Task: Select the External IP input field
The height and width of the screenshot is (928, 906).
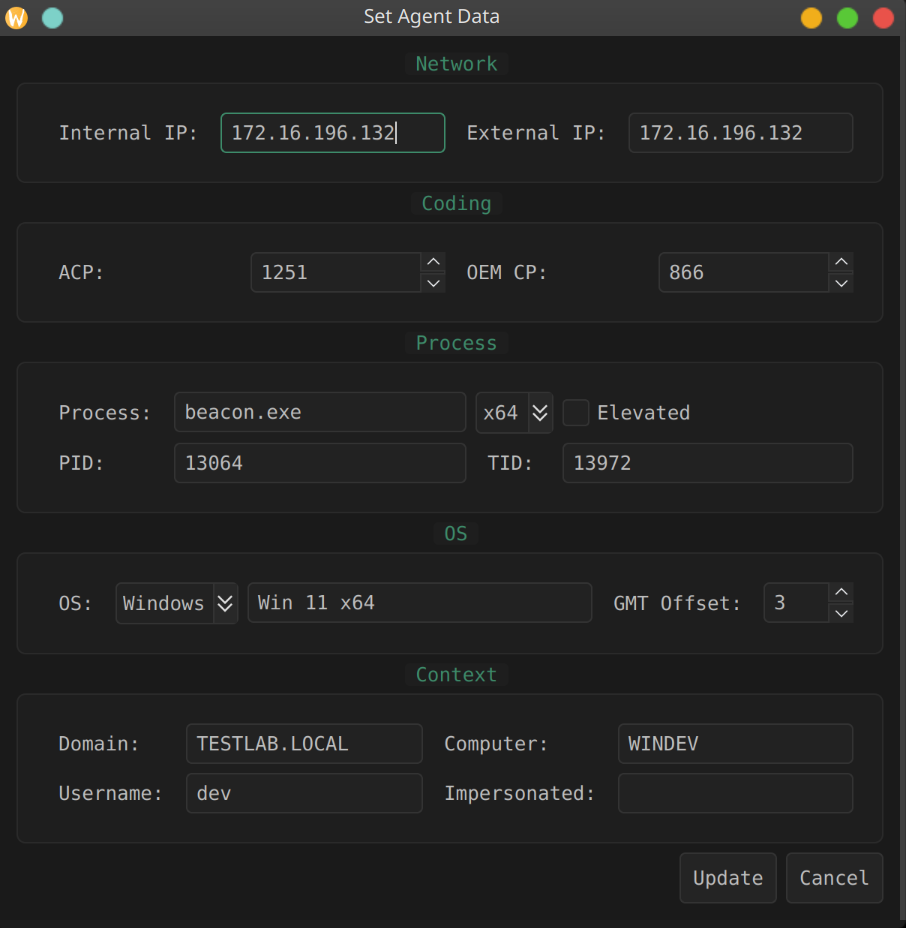Action: pyautogui.click(x=740, y=132)
